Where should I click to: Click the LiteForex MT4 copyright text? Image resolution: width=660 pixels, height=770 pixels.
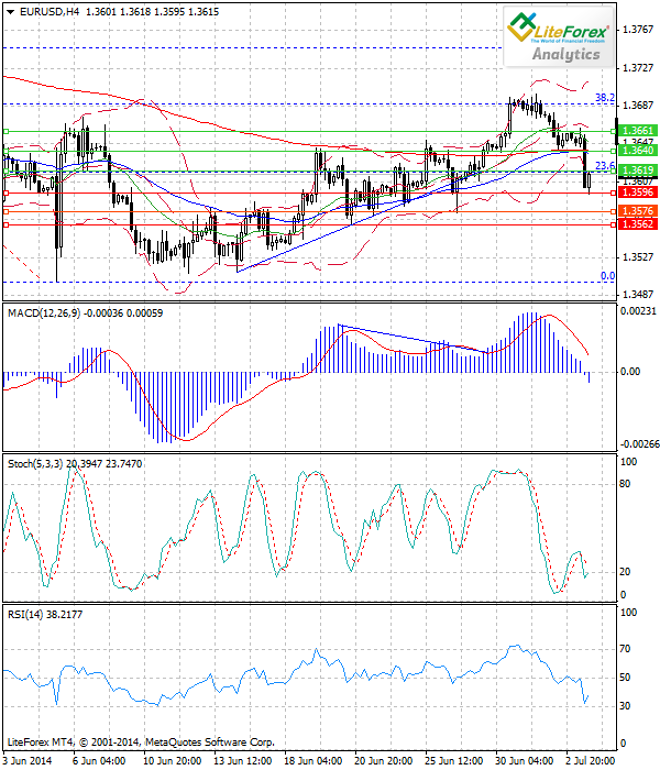[141, 742]
